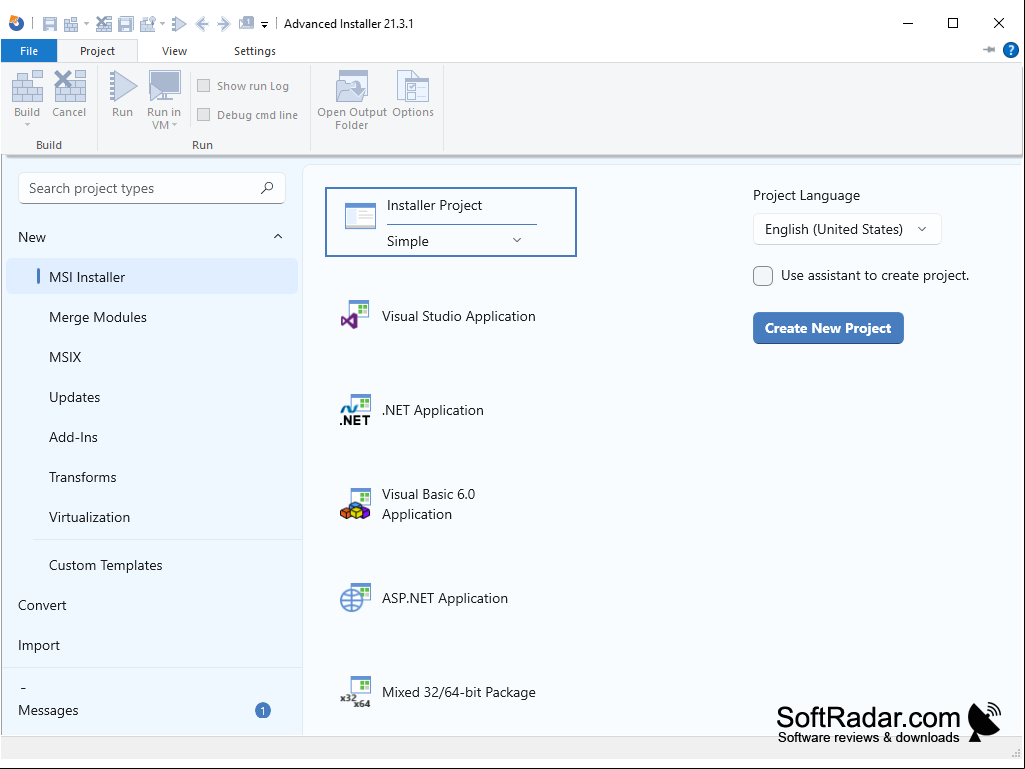Viewport: 1025px width, 769px height.
Task: Open Customize Quick Access Toolbar dropdown
Action: pyautogui.click(x=265, y=25)
